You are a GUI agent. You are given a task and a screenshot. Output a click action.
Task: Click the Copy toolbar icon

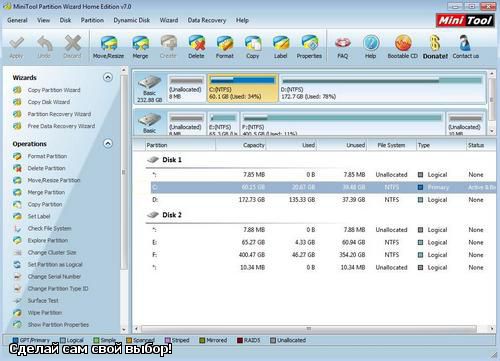253,43
